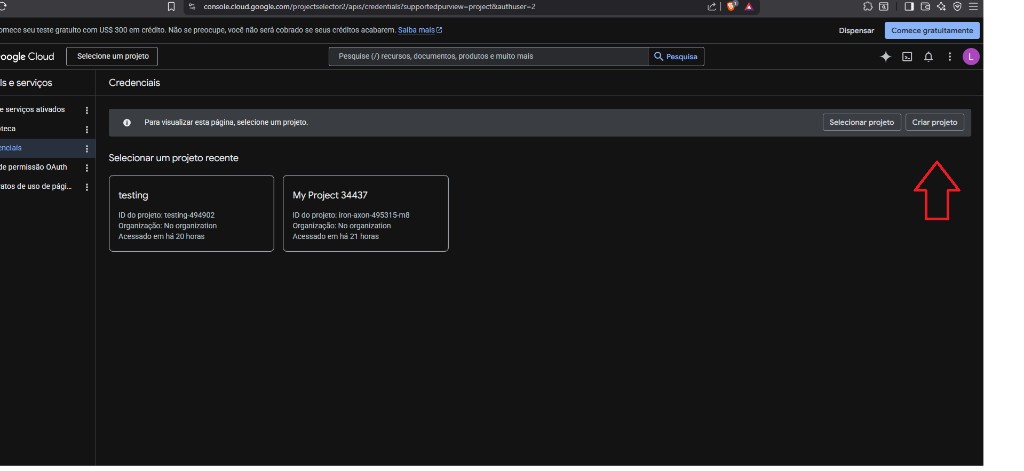Open more options for Biblioteca sidebar item
Image resolution: width=1024 pixels, height=471 pixels.
87,129
